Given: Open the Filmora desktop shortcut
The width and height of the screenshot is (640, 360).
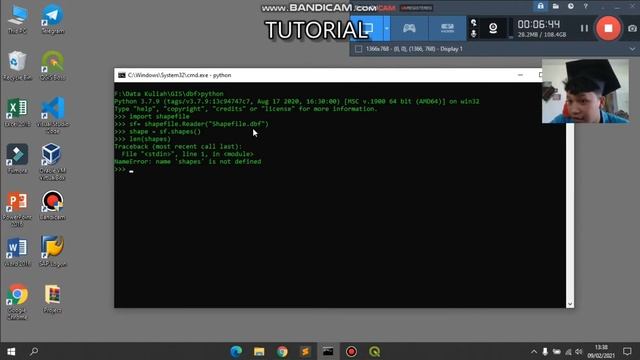Looking at the screenshot, I should pos(18,158).
